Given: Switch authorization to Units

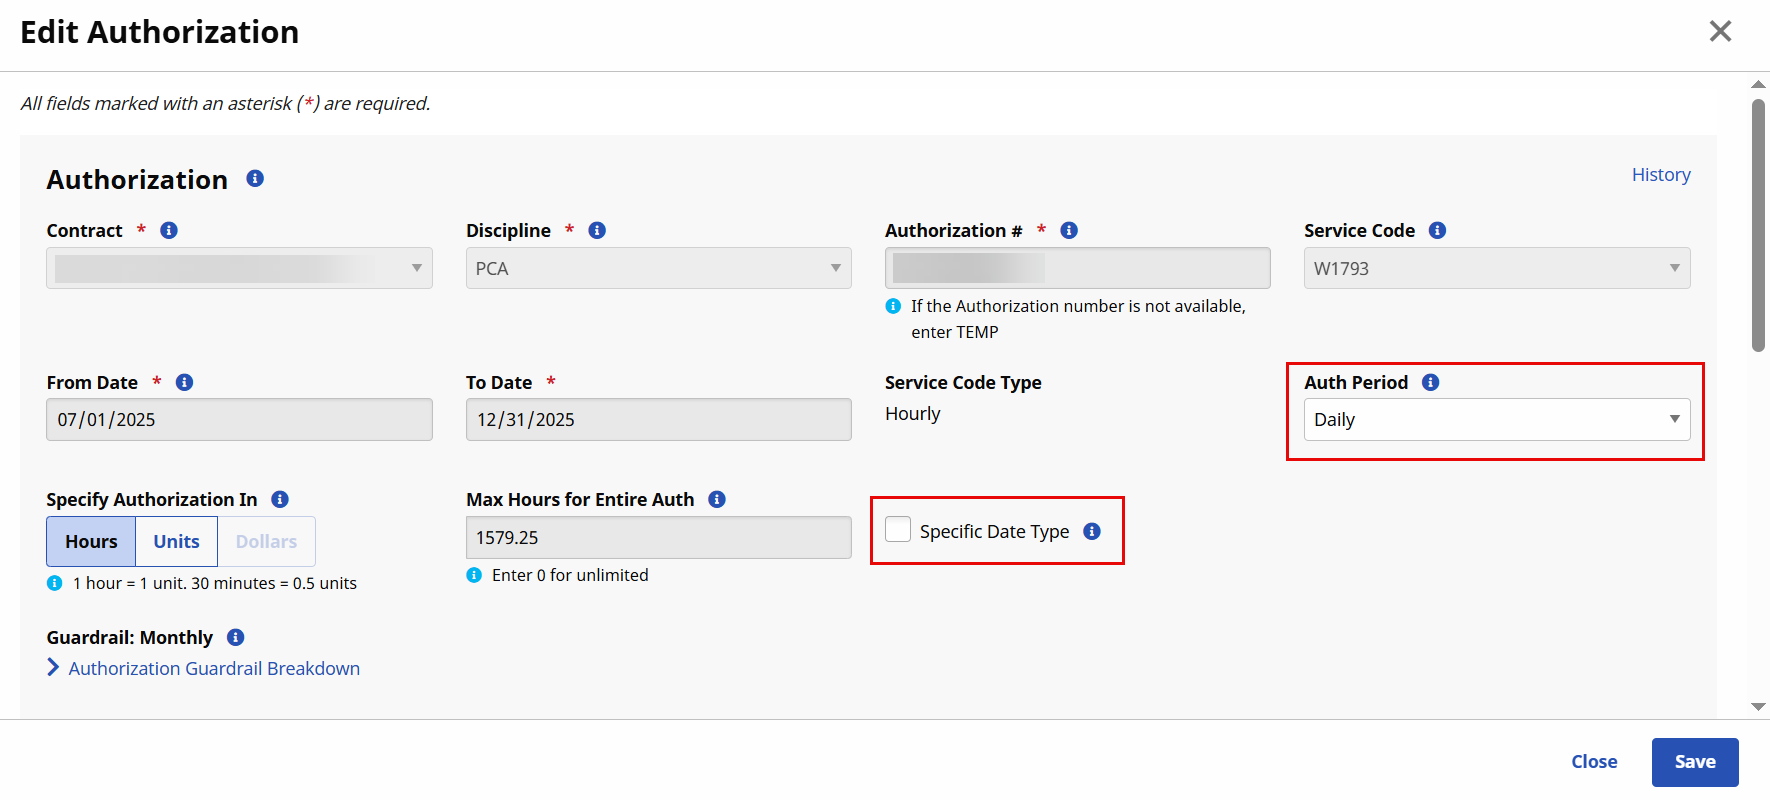Looking at the screenshot, I should point(176,541).
